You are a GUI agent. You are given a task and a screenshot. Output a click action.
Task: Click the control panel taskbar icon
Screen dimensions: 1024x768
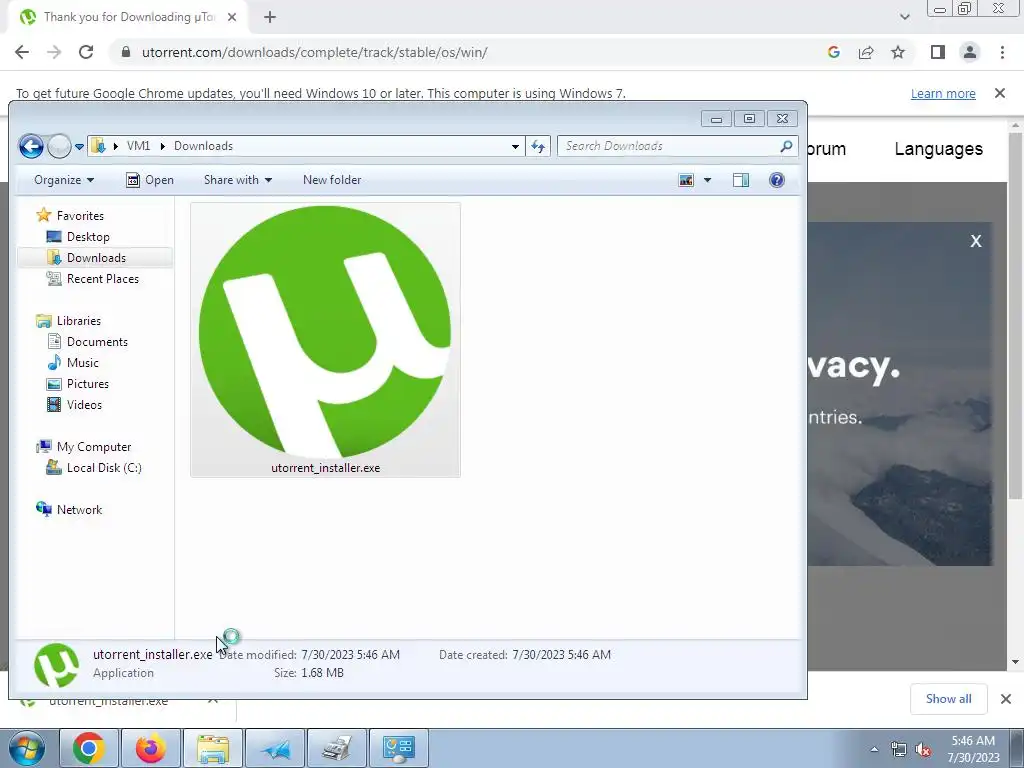[399, 748]
